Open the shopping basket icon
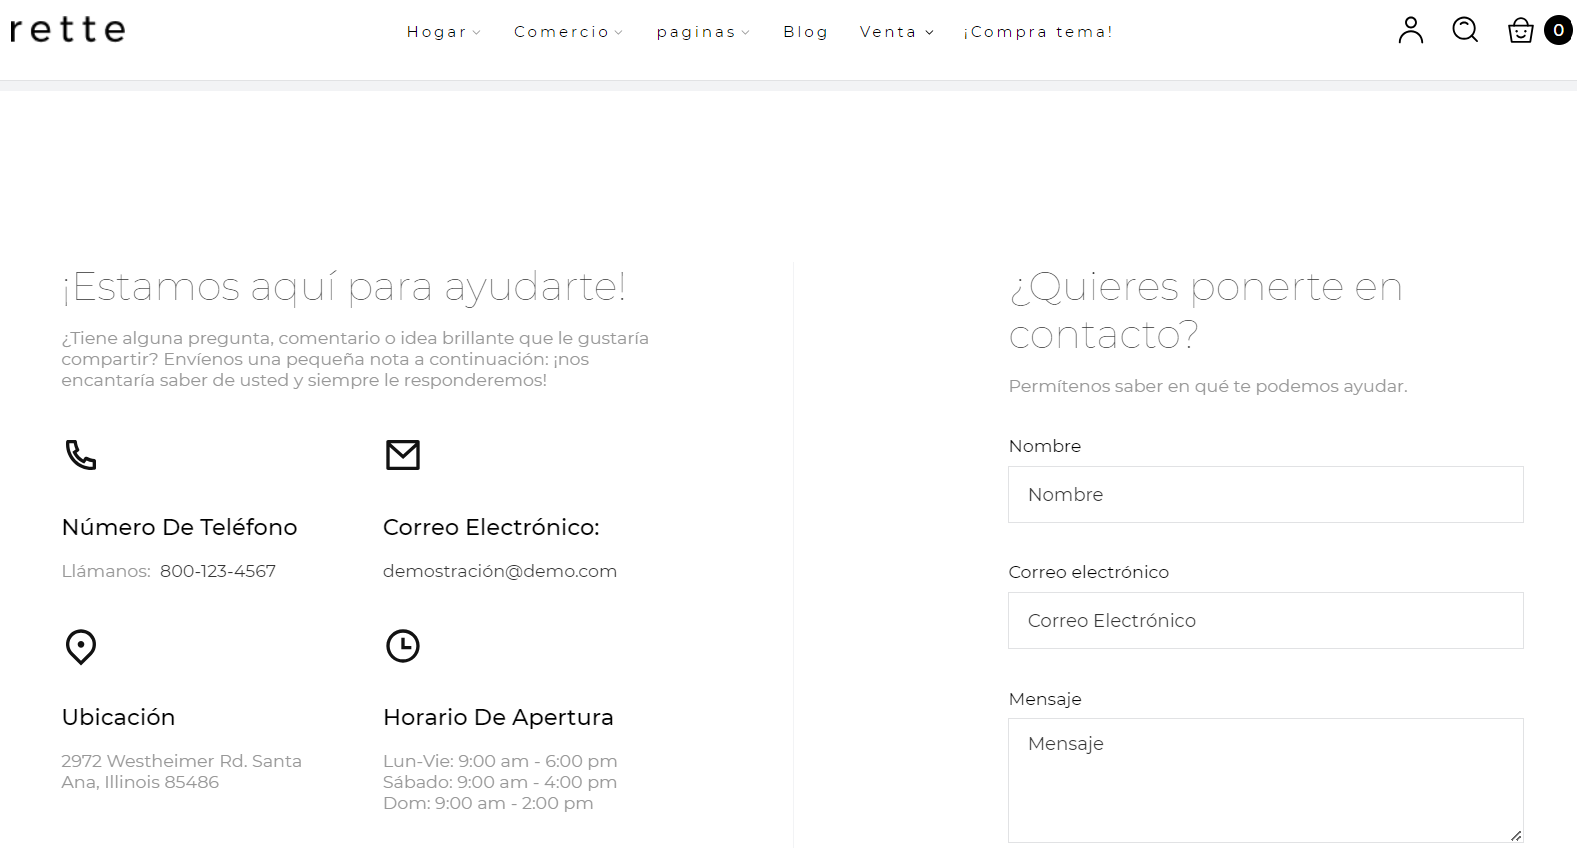The image size is (1577, 848). tap(1520, 31)
